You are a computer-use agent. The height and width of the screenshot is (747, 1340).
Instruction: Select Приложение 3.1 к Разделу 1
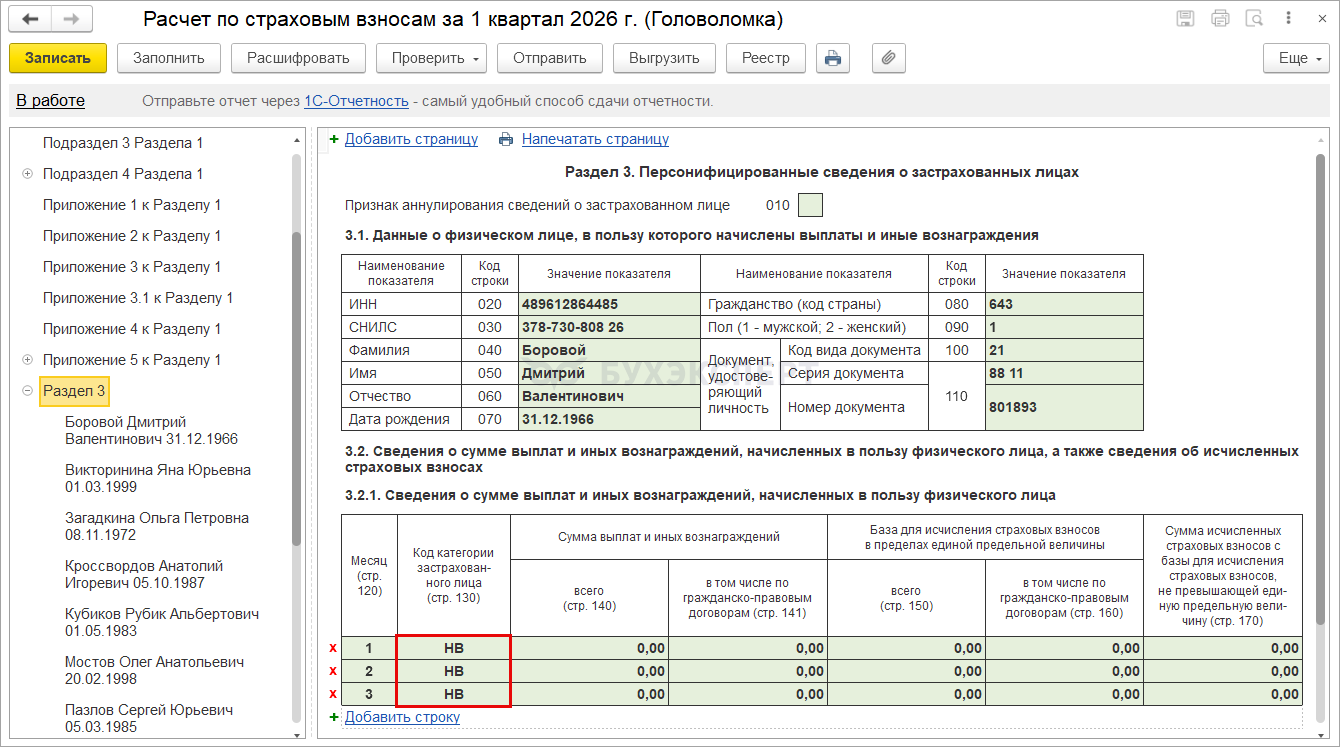coord(137,298)
